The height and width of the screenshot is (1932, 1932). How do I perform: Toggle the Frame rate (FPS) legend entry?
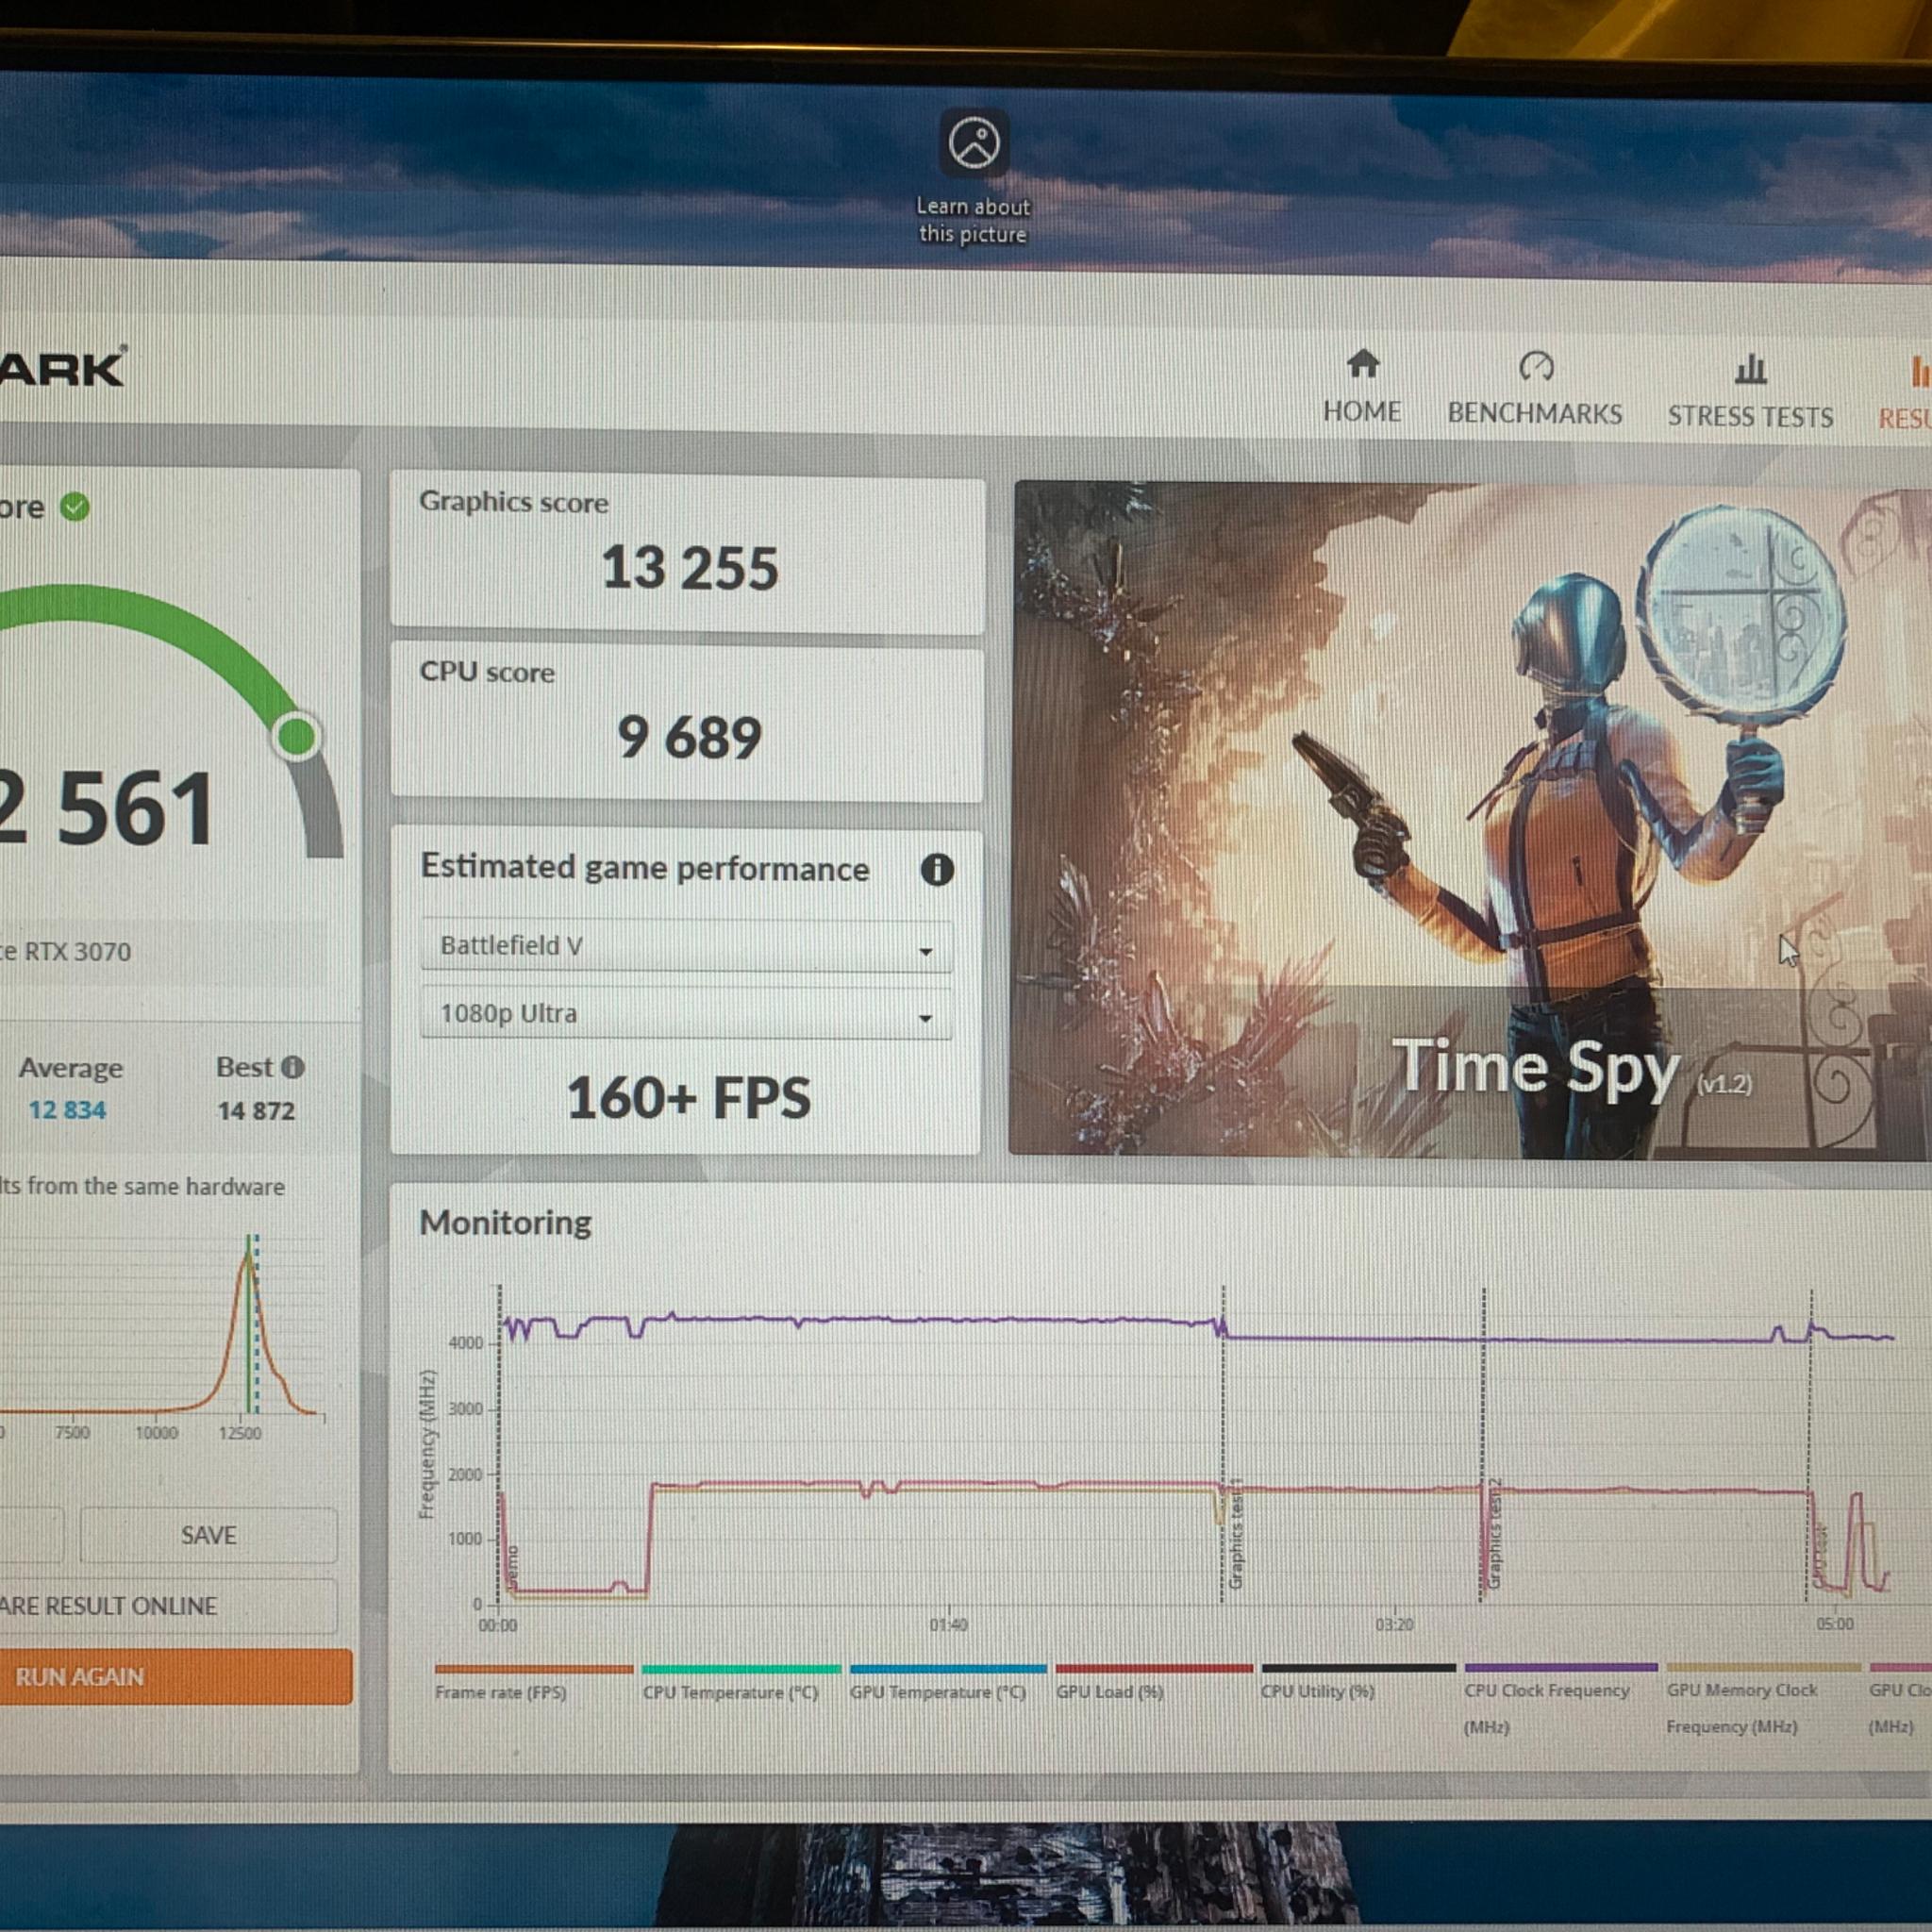pyautogui.click(x=533, y=1682)
